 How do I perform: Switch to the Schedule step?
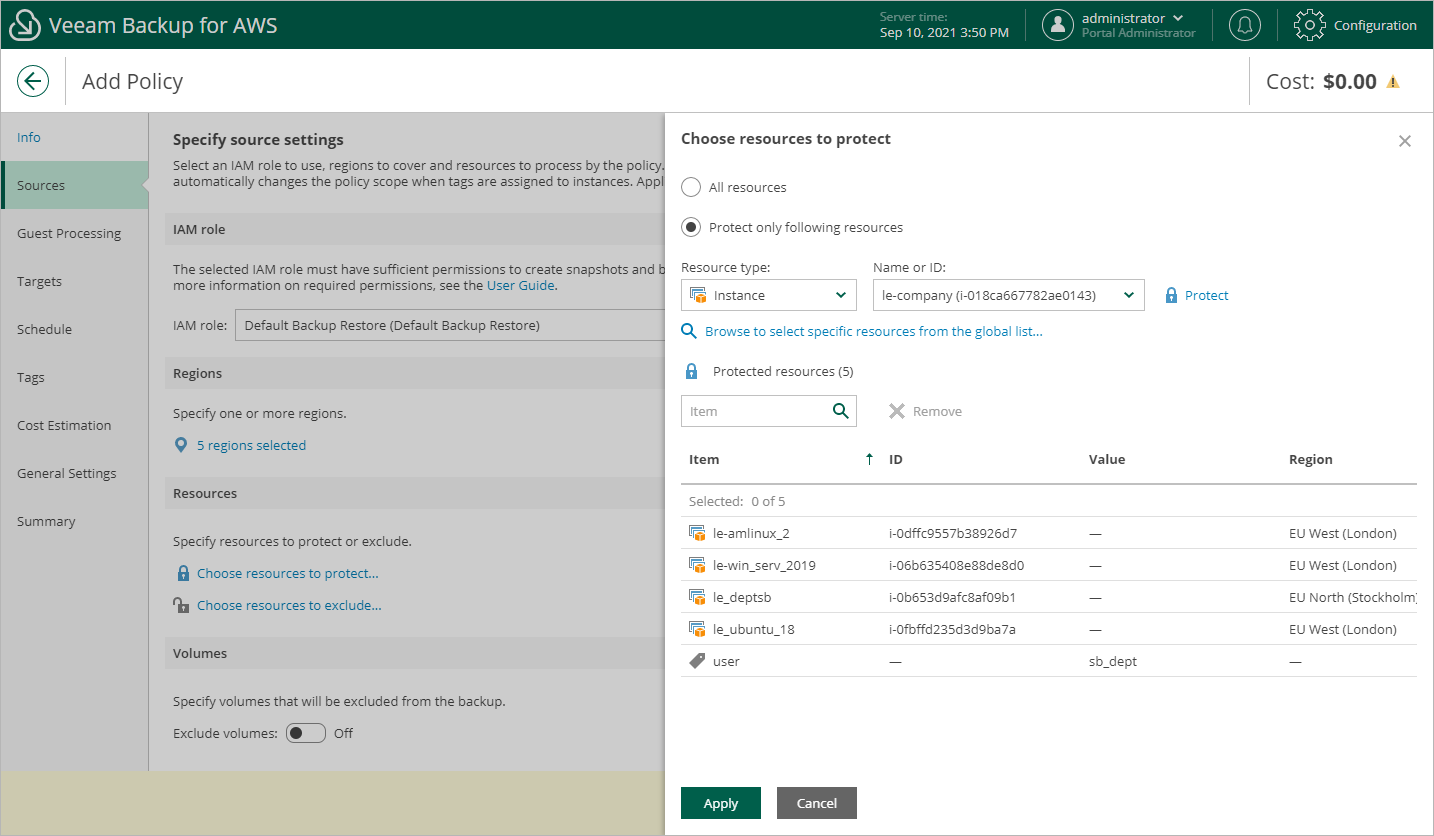(x=44, y=329)
